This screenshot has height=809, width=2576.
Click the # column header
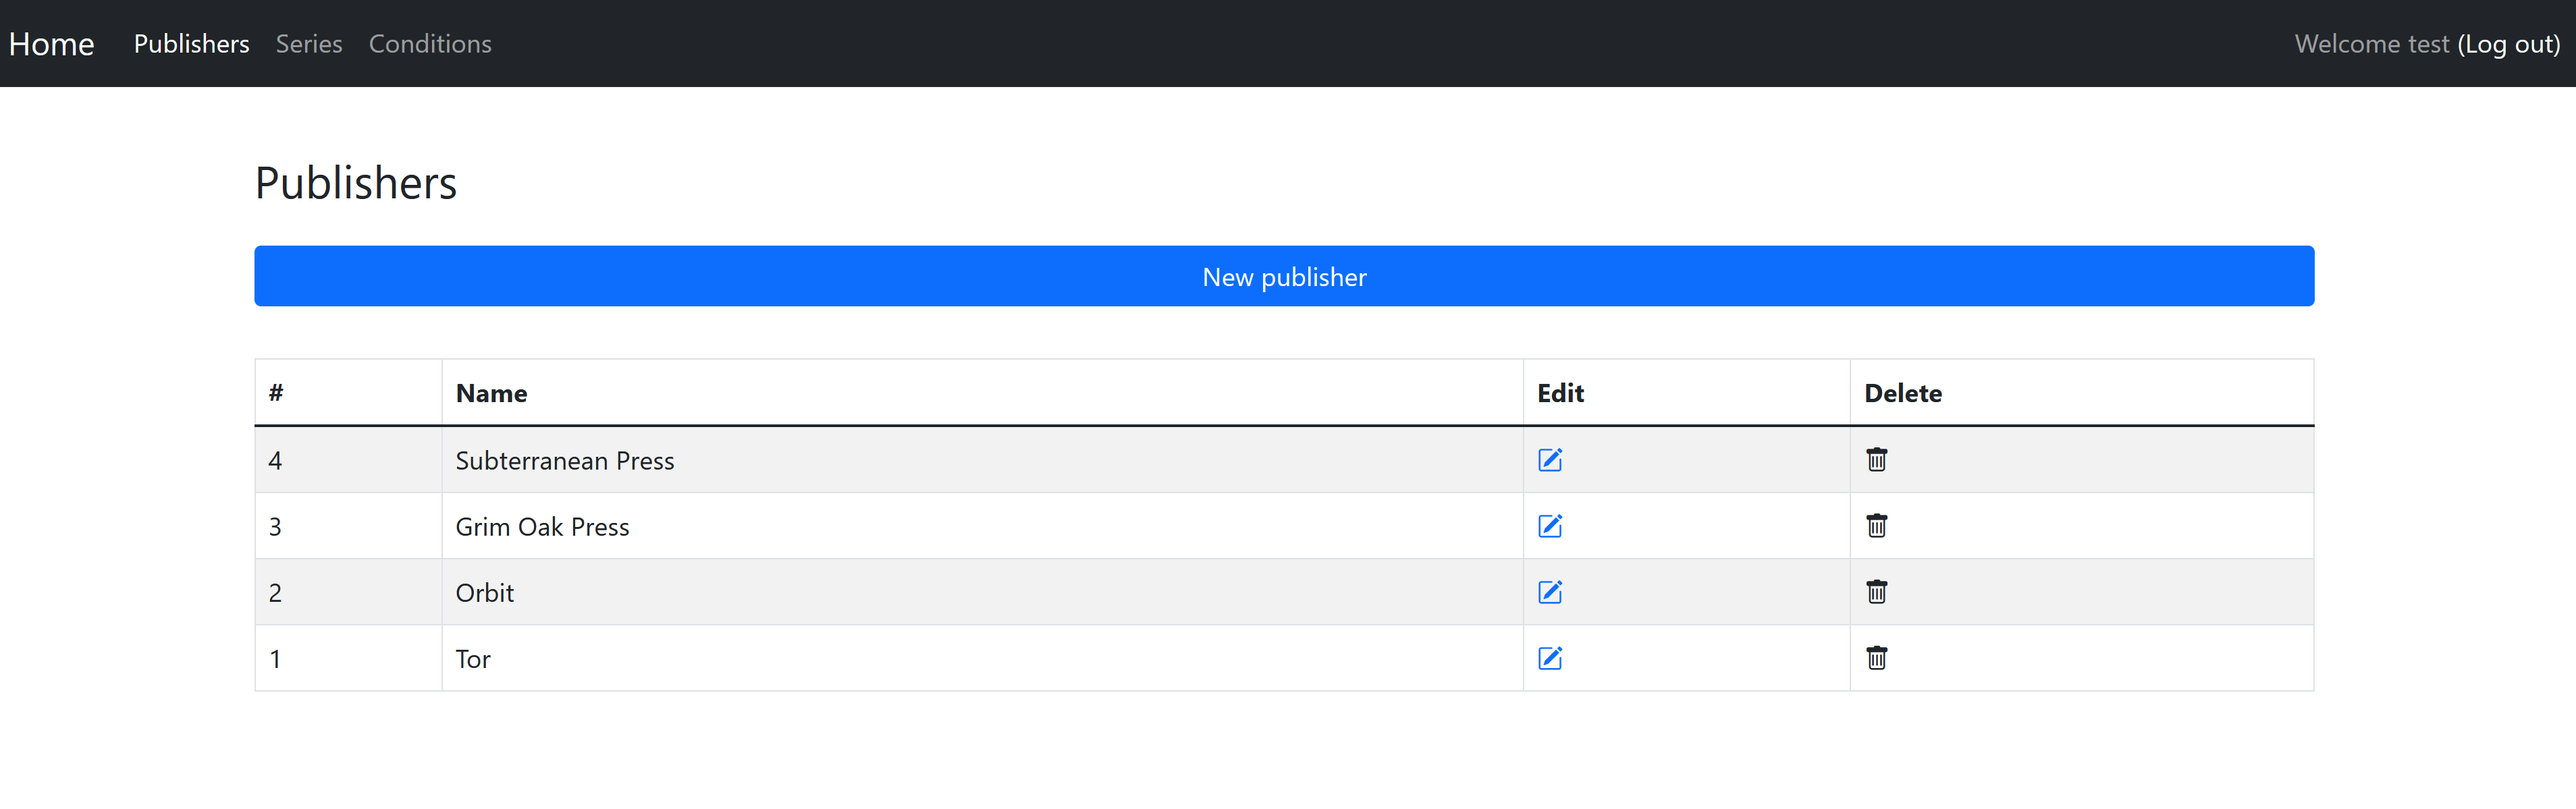pos(276,393)
